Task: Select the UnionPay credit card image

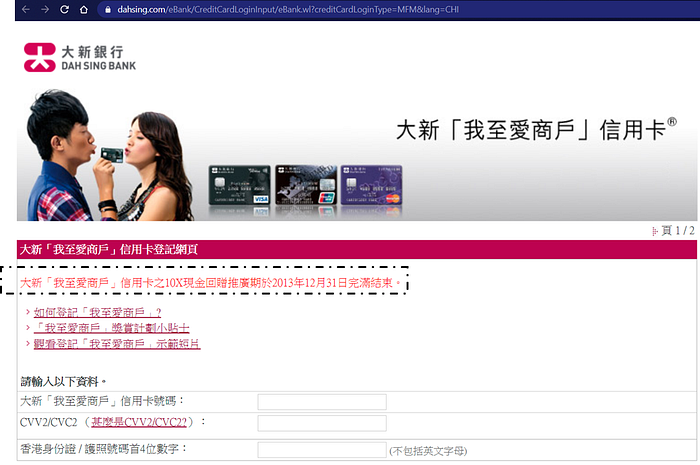Action: click(306, 185)
